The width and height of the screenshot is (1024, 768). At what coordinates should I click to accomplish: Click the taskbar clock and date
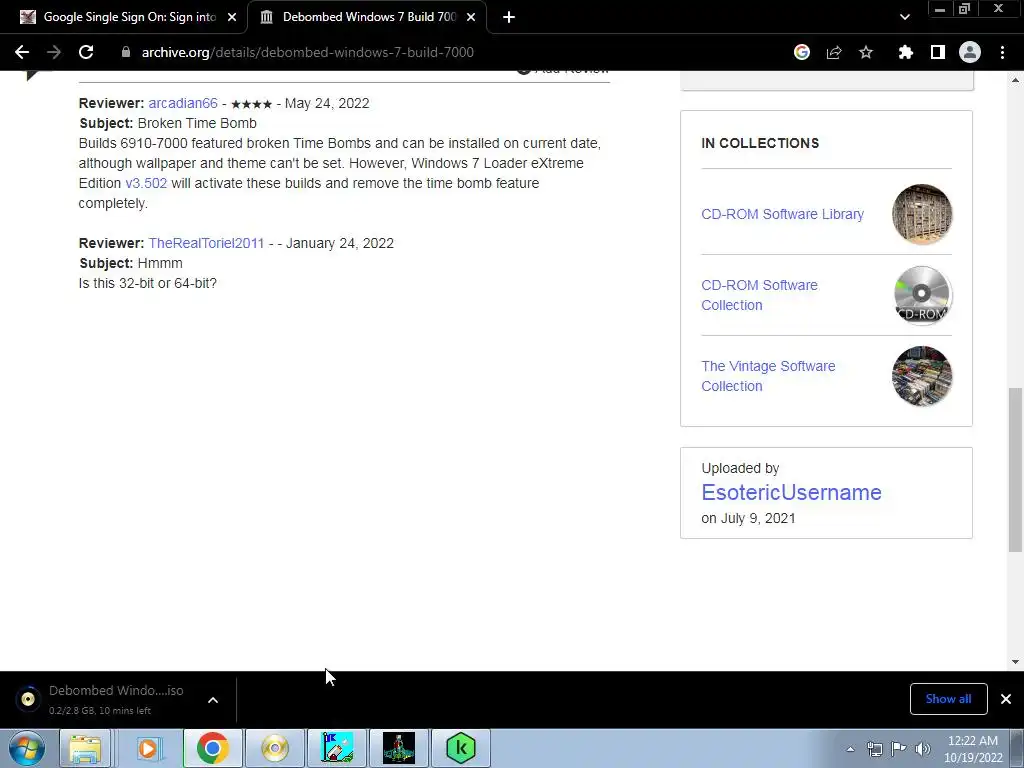click(973, 749)
